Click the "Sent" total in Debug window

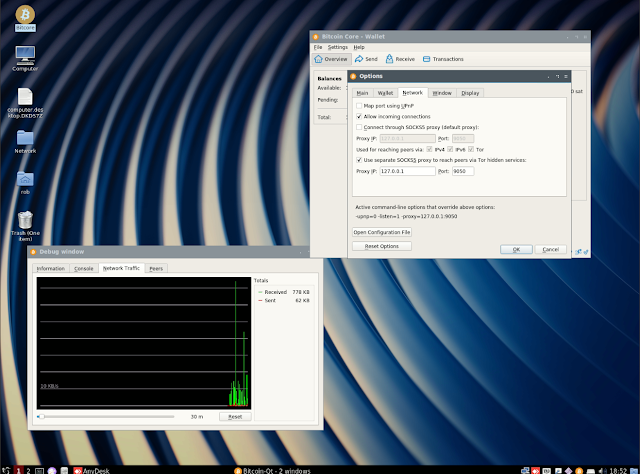[284, 300]
